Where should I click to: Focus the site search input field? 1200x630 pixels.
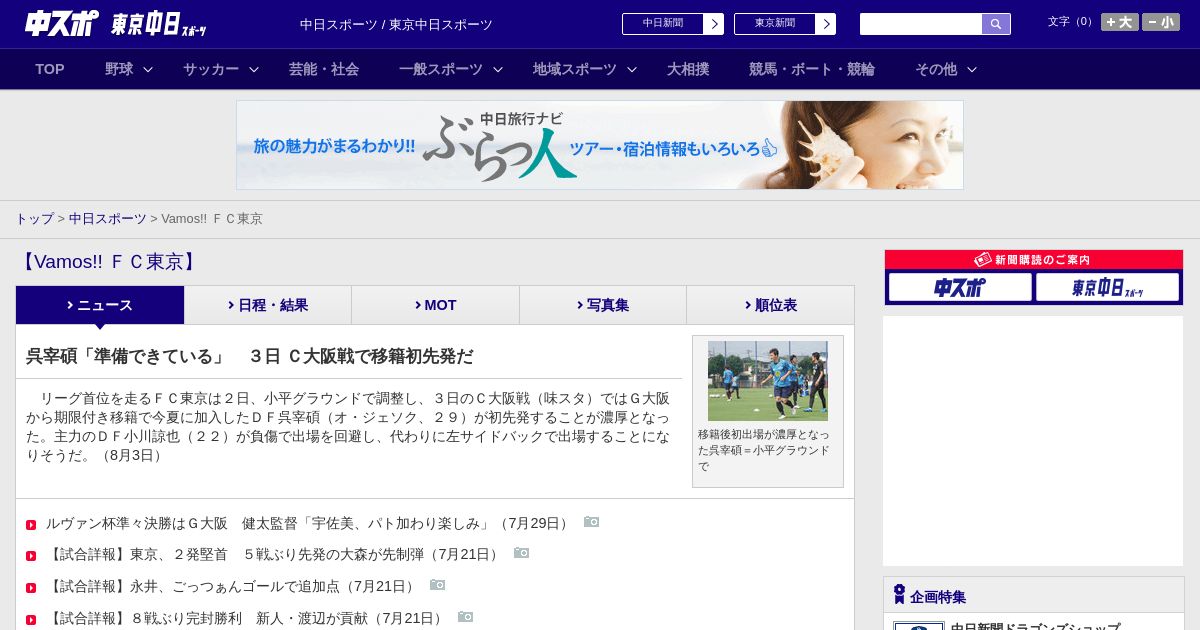[x=921, y=24]
